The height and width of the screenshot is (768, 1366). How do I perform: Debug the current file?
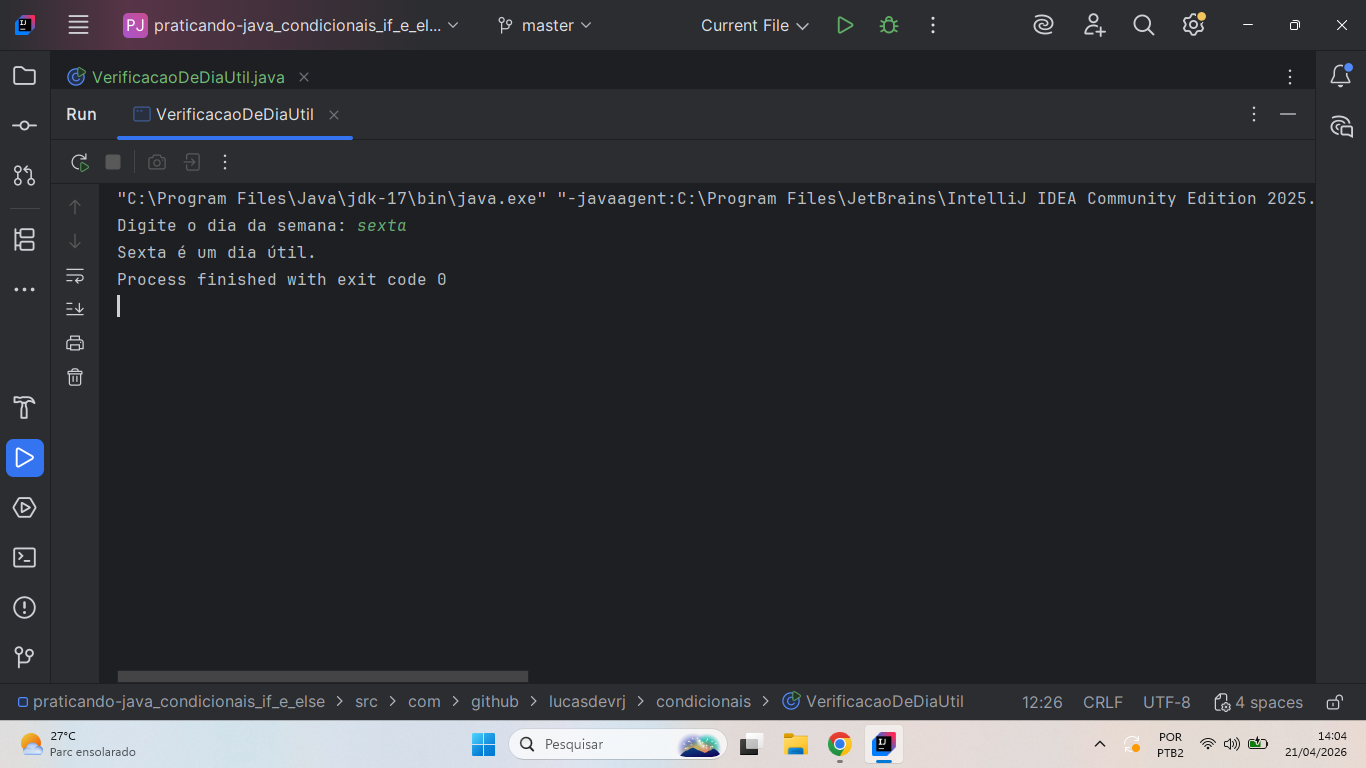(x=889, y=25)
